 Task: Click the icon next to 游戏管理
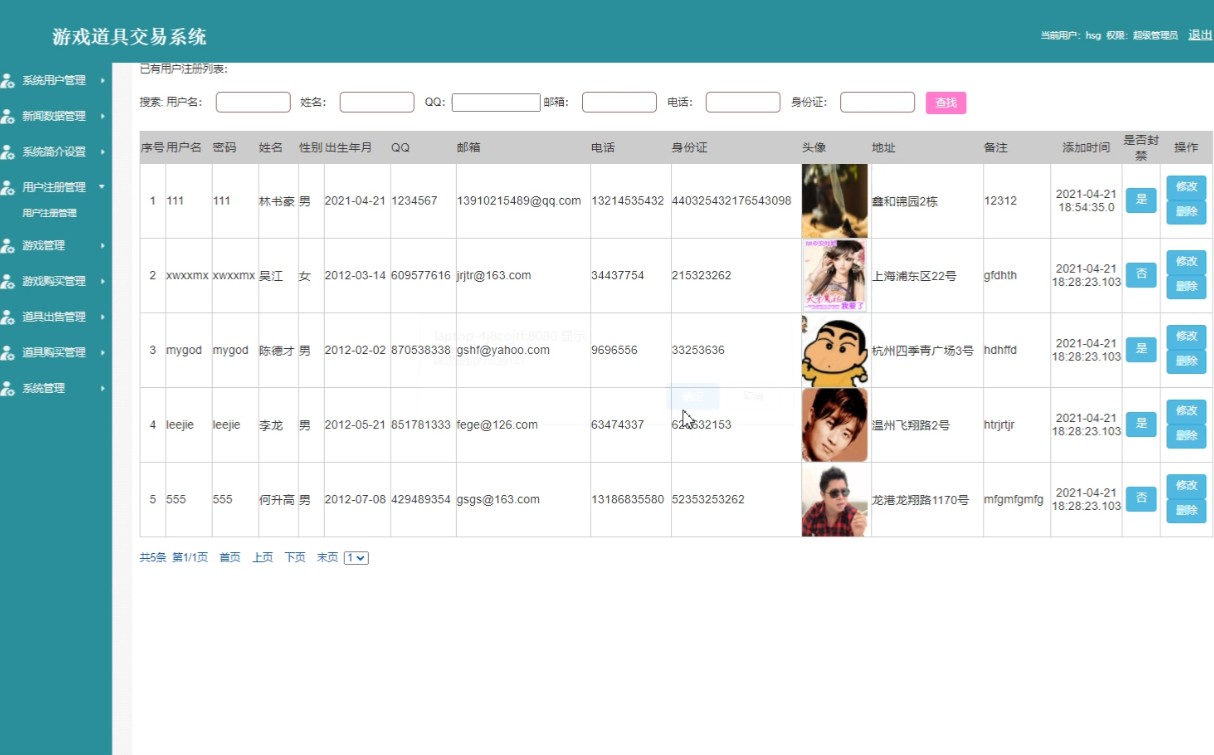click(8, 245)
